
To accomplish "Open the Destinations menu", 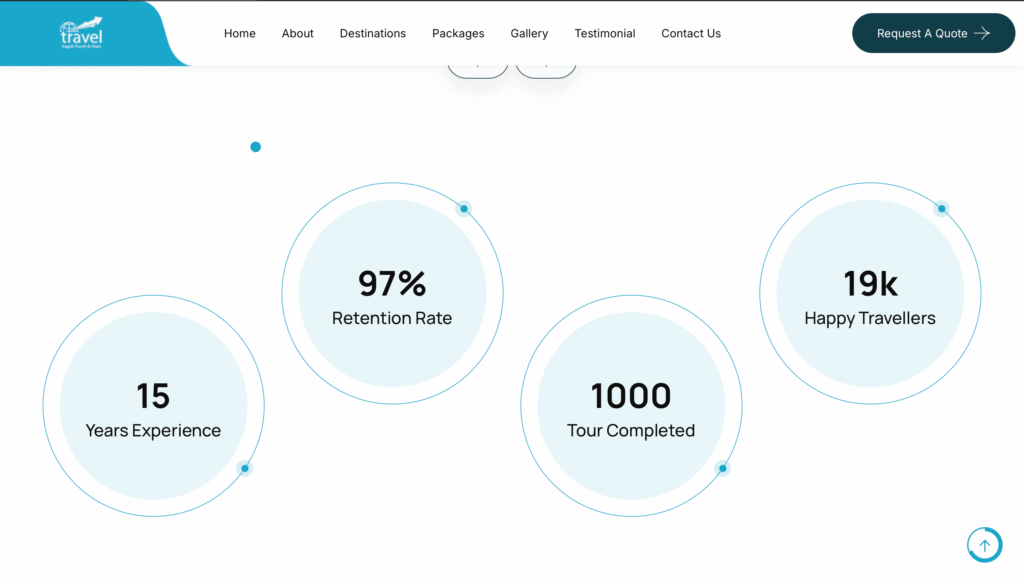I will [372, 33].
